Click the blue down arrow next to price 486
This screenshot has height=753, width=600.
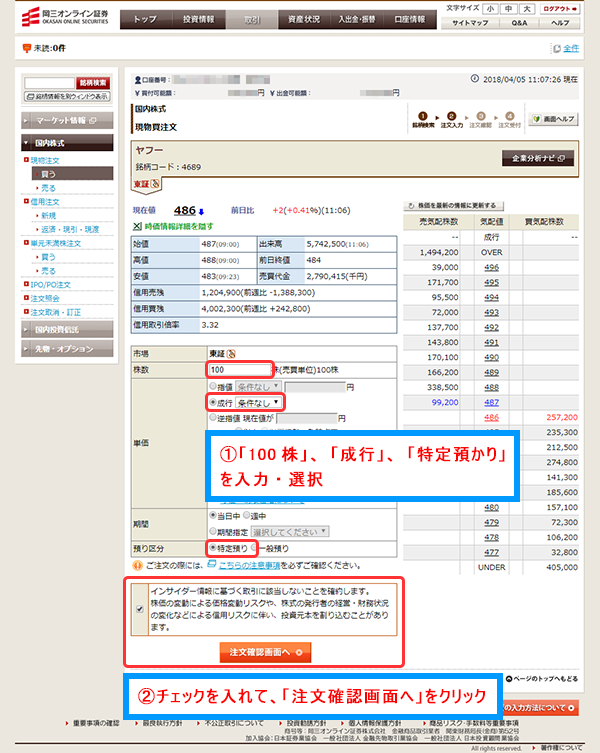201,211
